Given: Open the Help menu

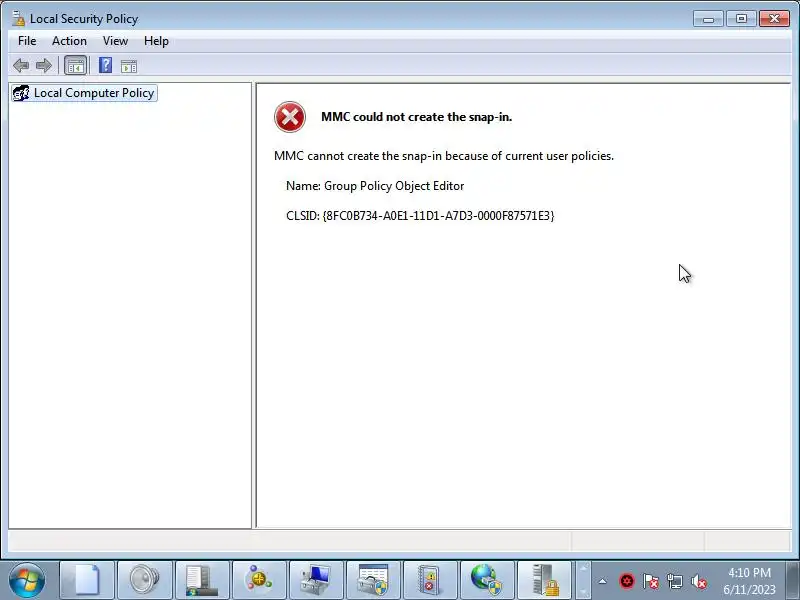Looking at the screenshot, I should [156, 41].
